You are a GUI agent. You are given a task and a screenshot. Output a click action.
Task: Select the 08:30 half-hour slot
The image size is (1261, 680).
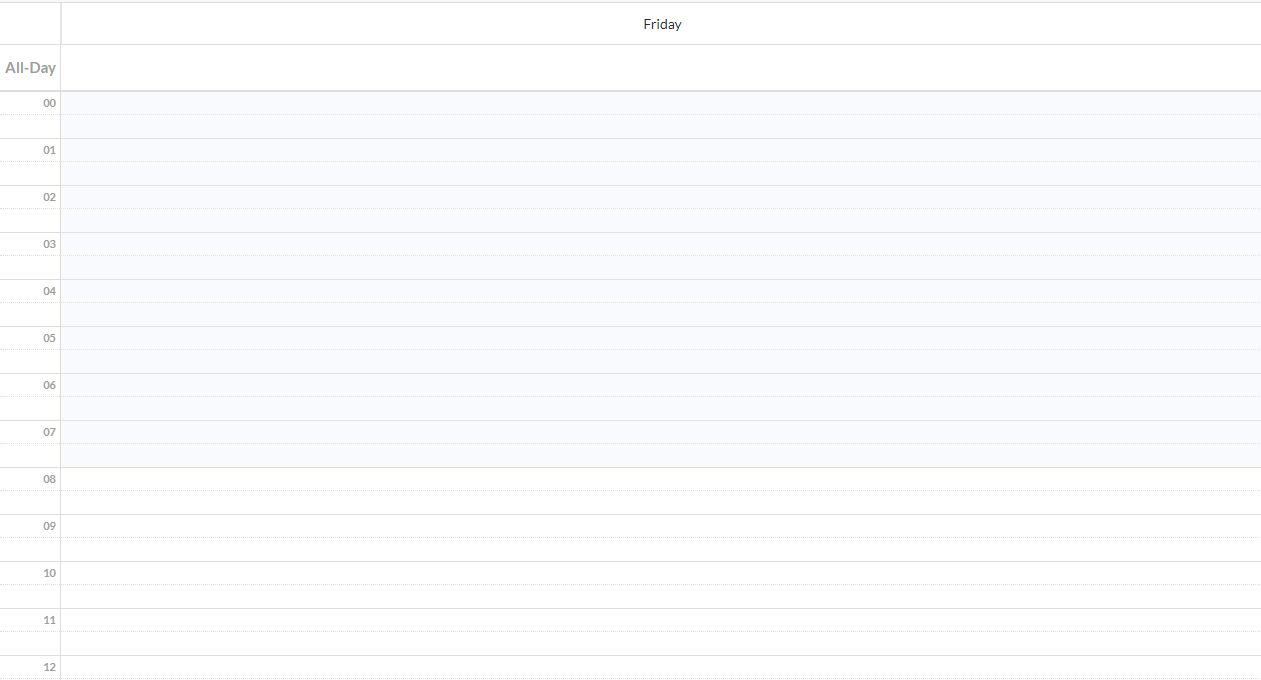point(661,502)
